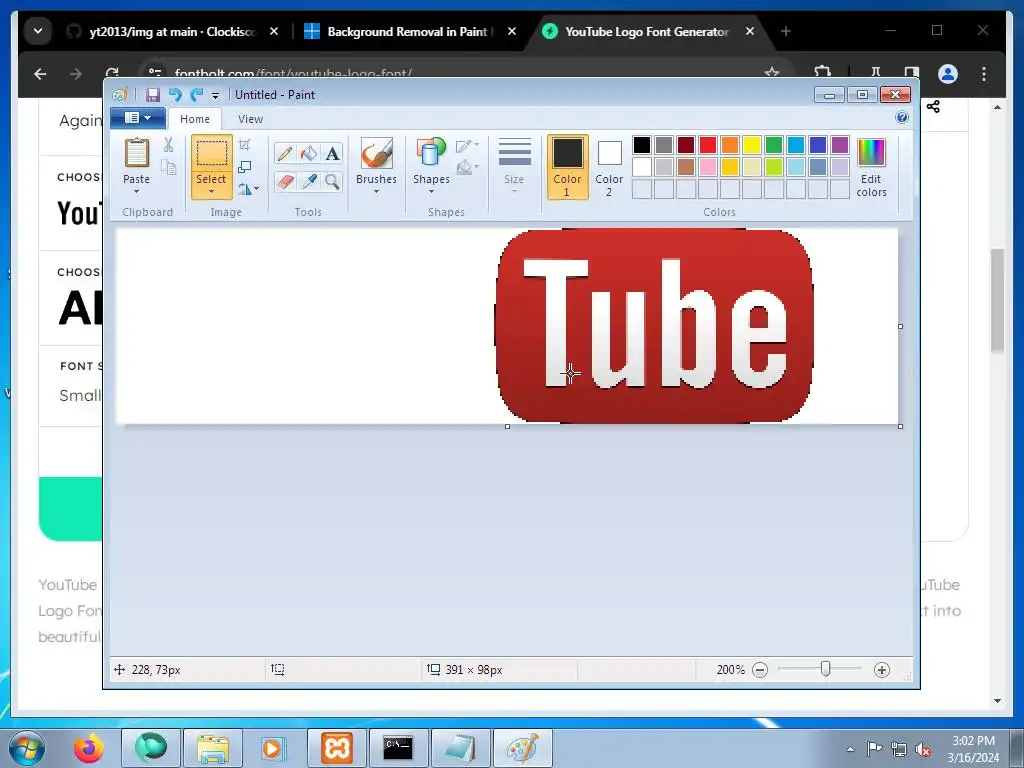
Task: Open the Paint application menu button
Action: click(x=137, y=118)
